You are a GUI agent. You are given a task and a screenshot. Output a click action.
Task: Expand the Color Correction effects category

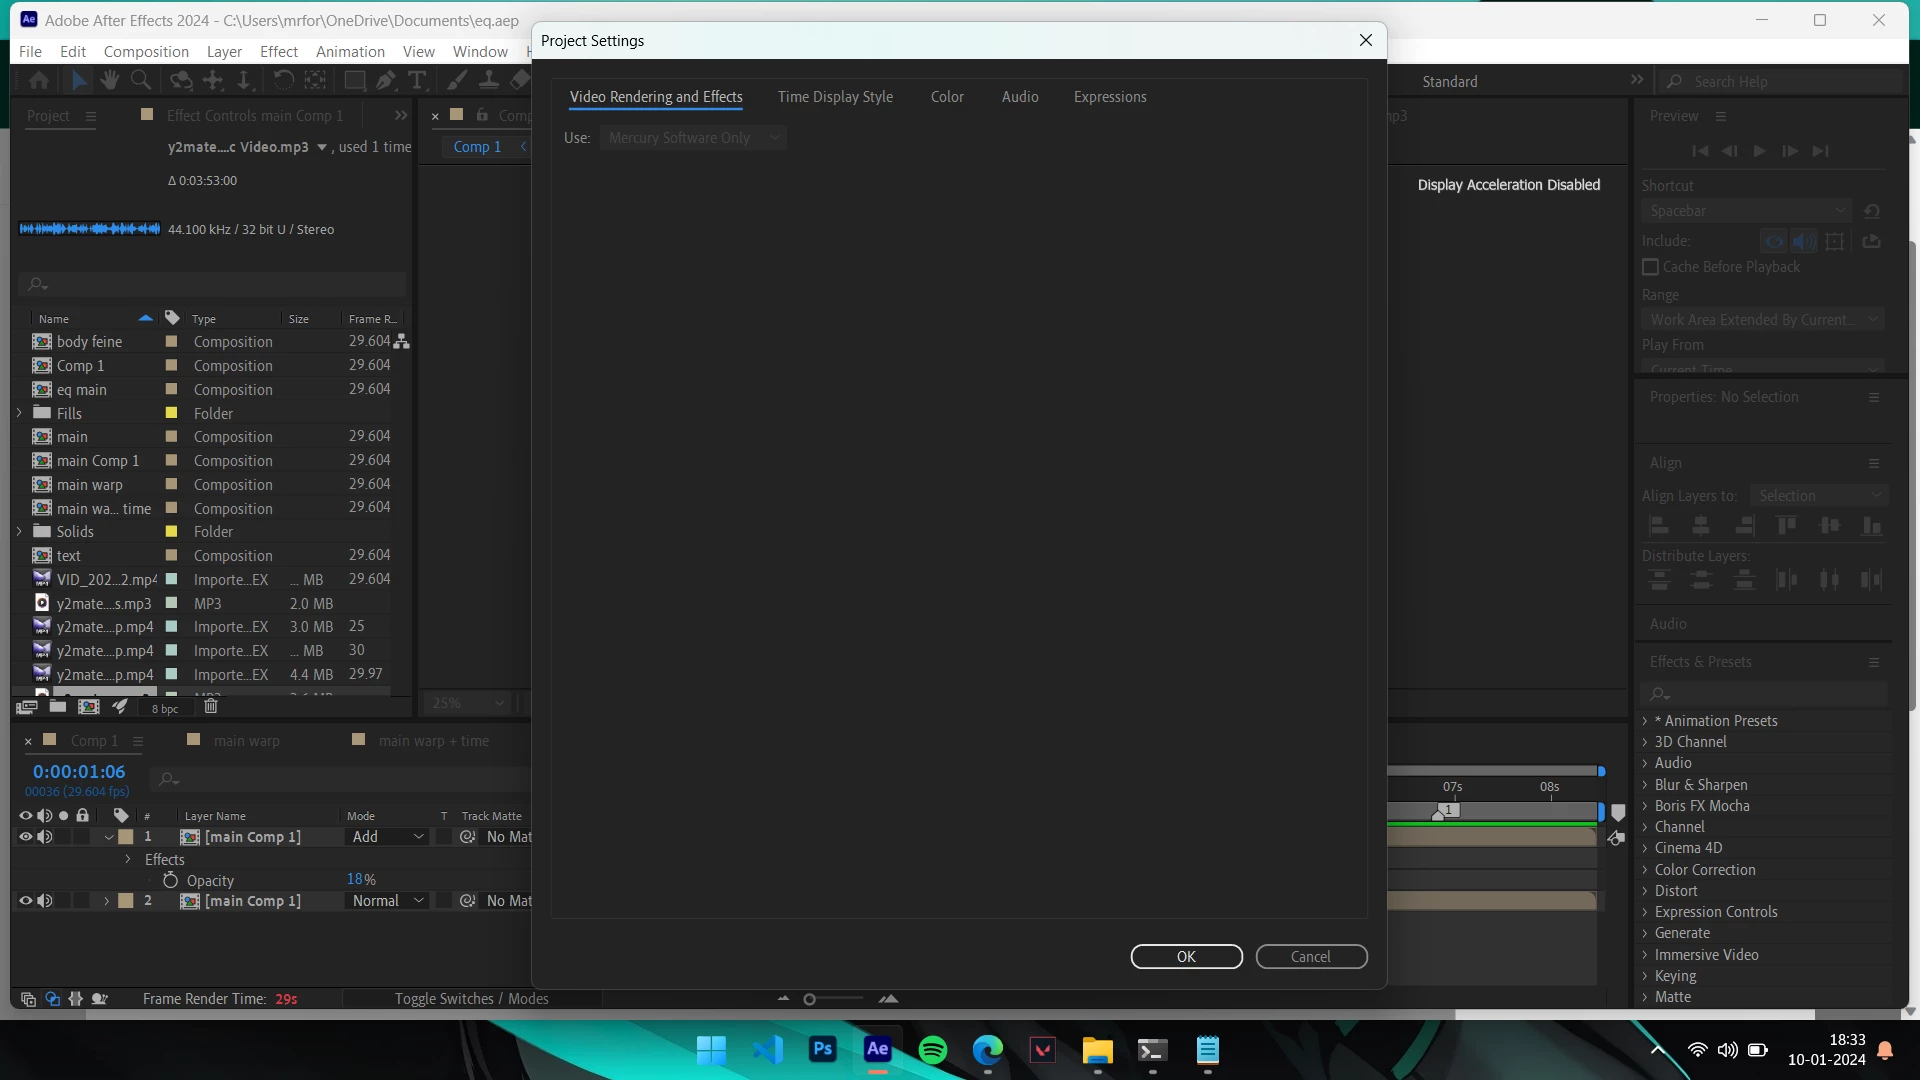1645,870
